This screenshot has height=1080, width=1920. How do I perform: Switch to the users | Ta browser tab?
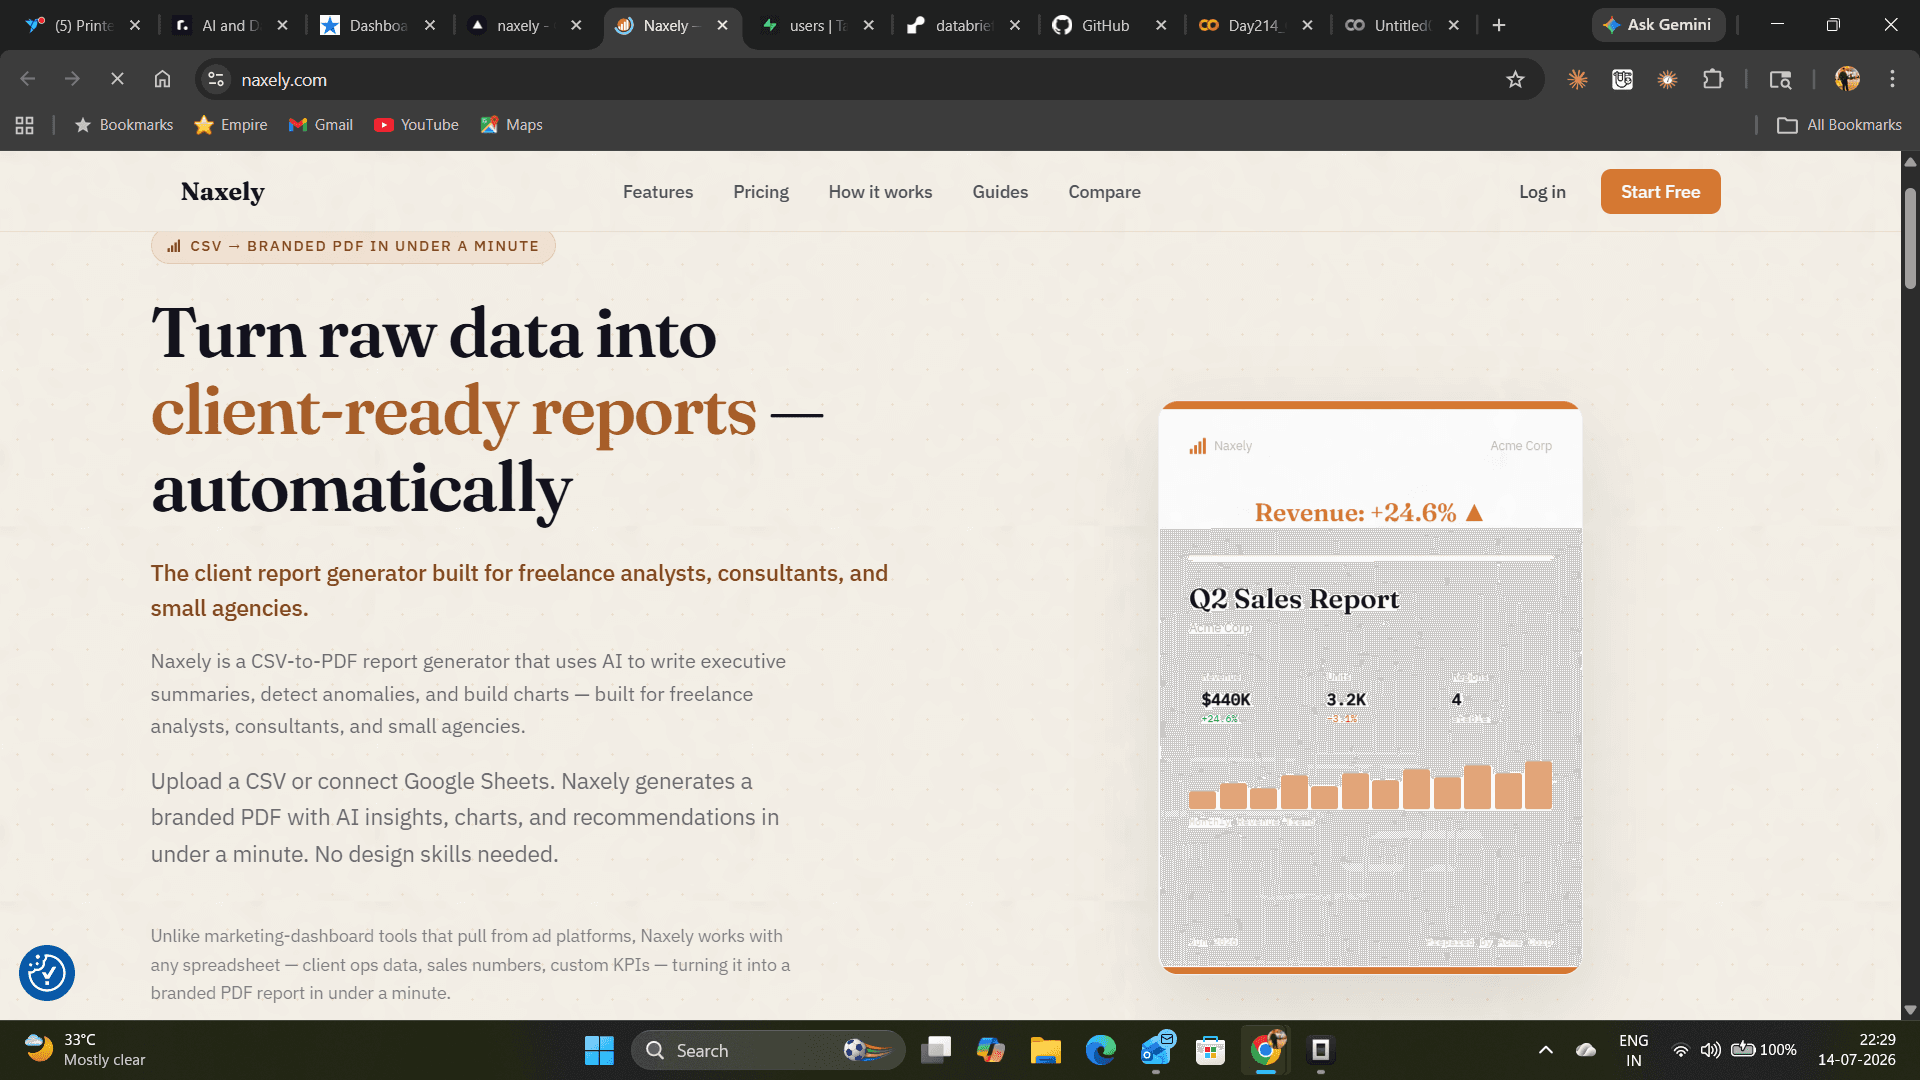coord(818,26)
